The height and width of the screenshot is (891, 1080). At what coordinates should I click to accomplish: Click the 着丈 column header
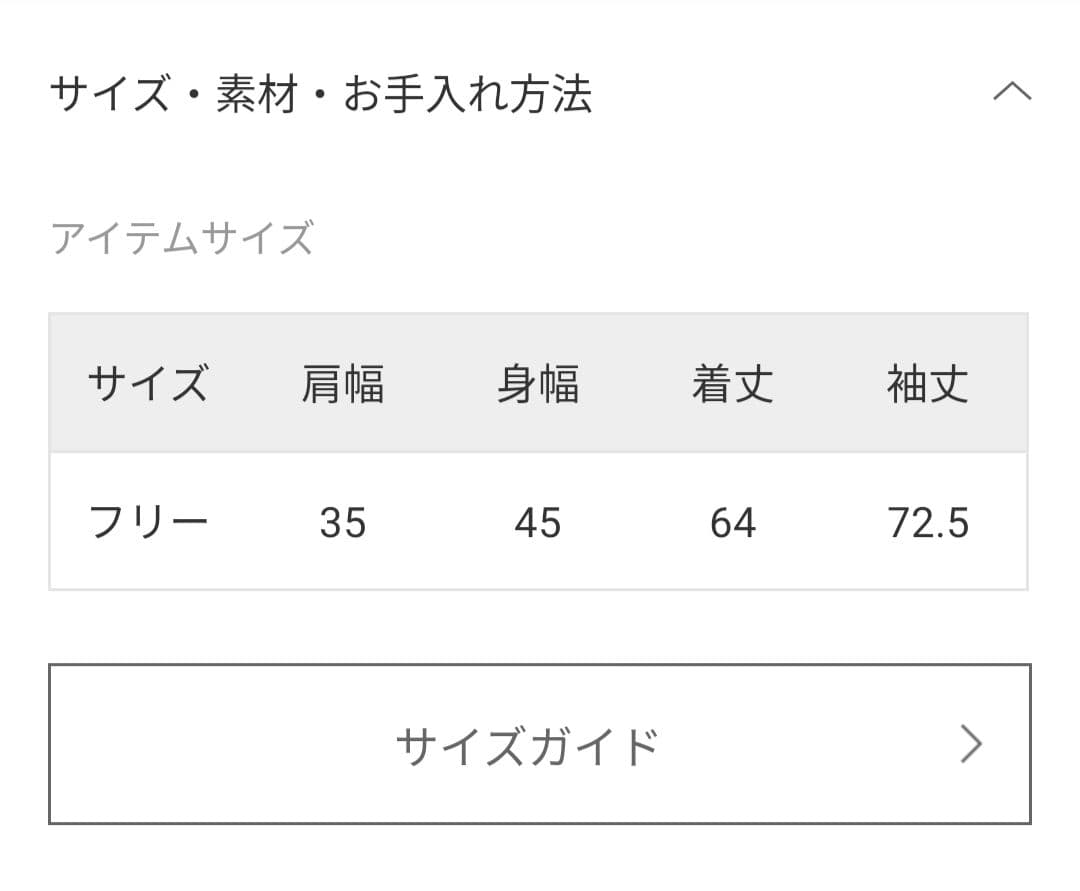coord(733,383)
